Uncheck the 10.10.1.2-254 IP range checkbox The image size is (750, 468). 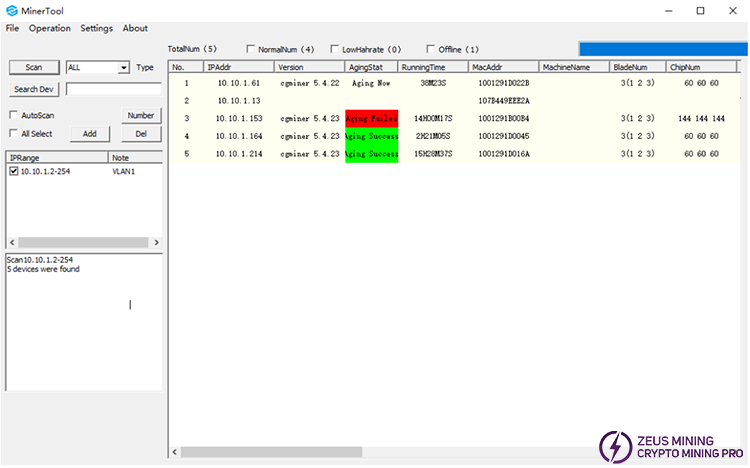[13, 172]
